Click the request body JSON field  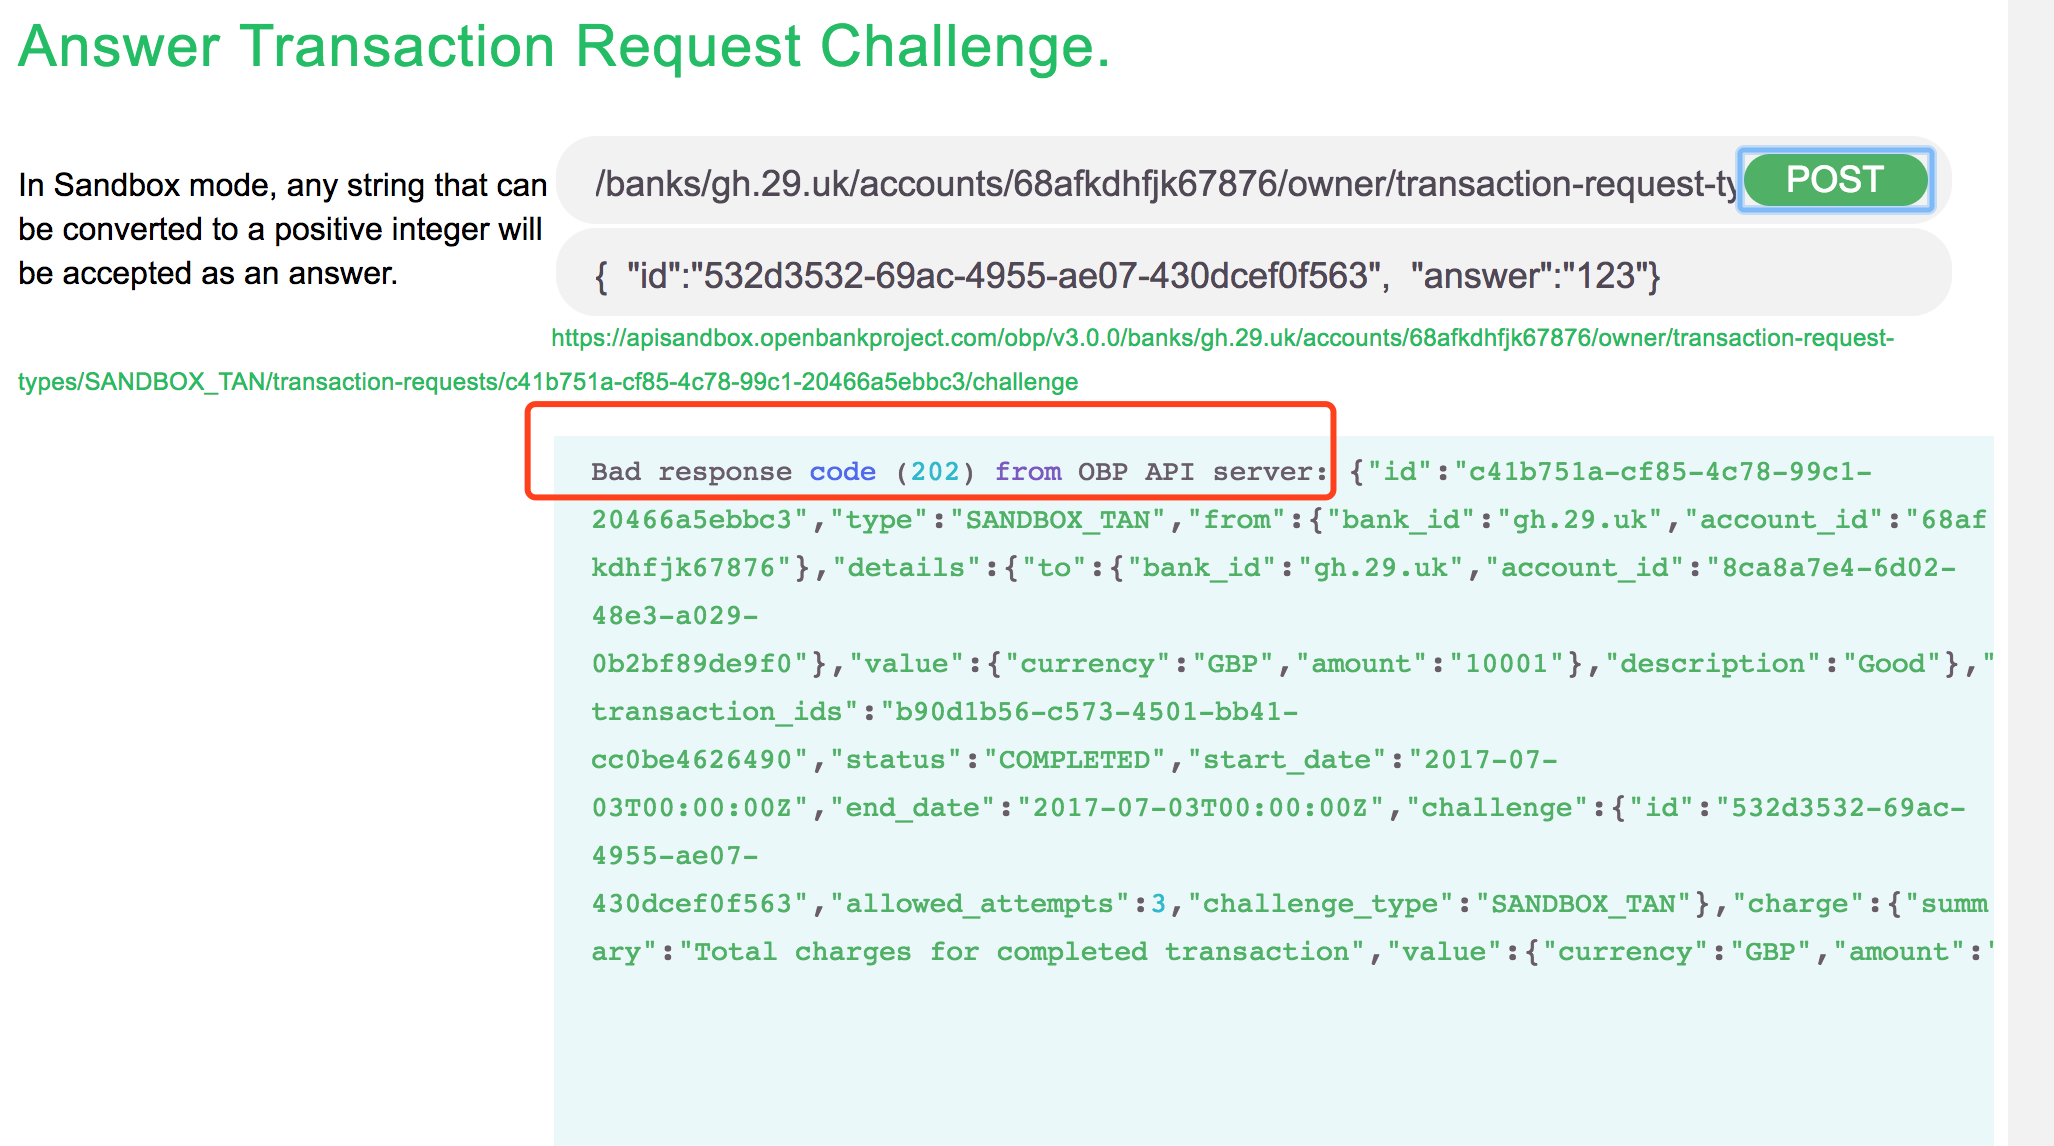1100,277
